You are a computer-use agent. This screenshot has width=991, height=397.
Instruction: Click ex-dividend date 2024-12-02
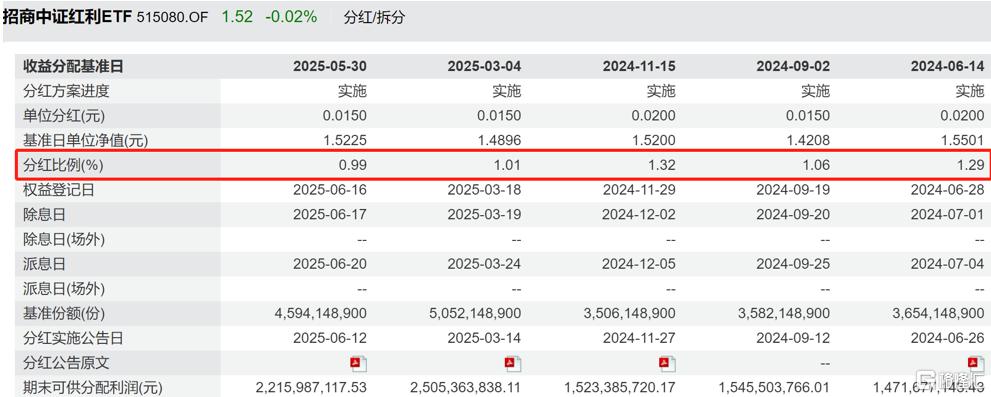point(638,215)
